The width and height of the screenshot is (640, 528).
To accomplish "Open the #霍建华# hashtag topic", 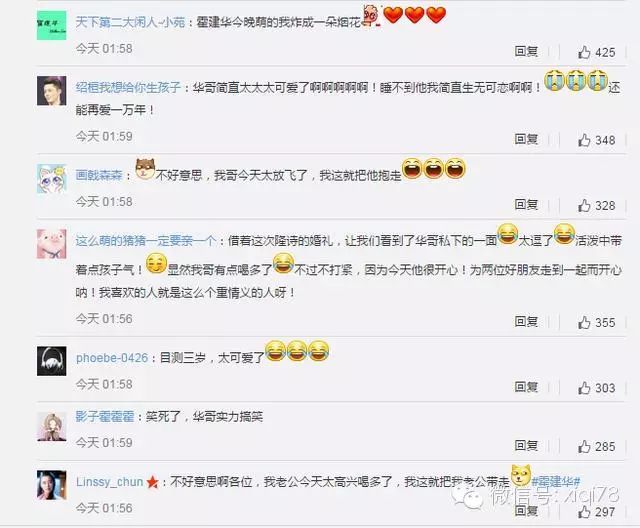I will 556,482.
